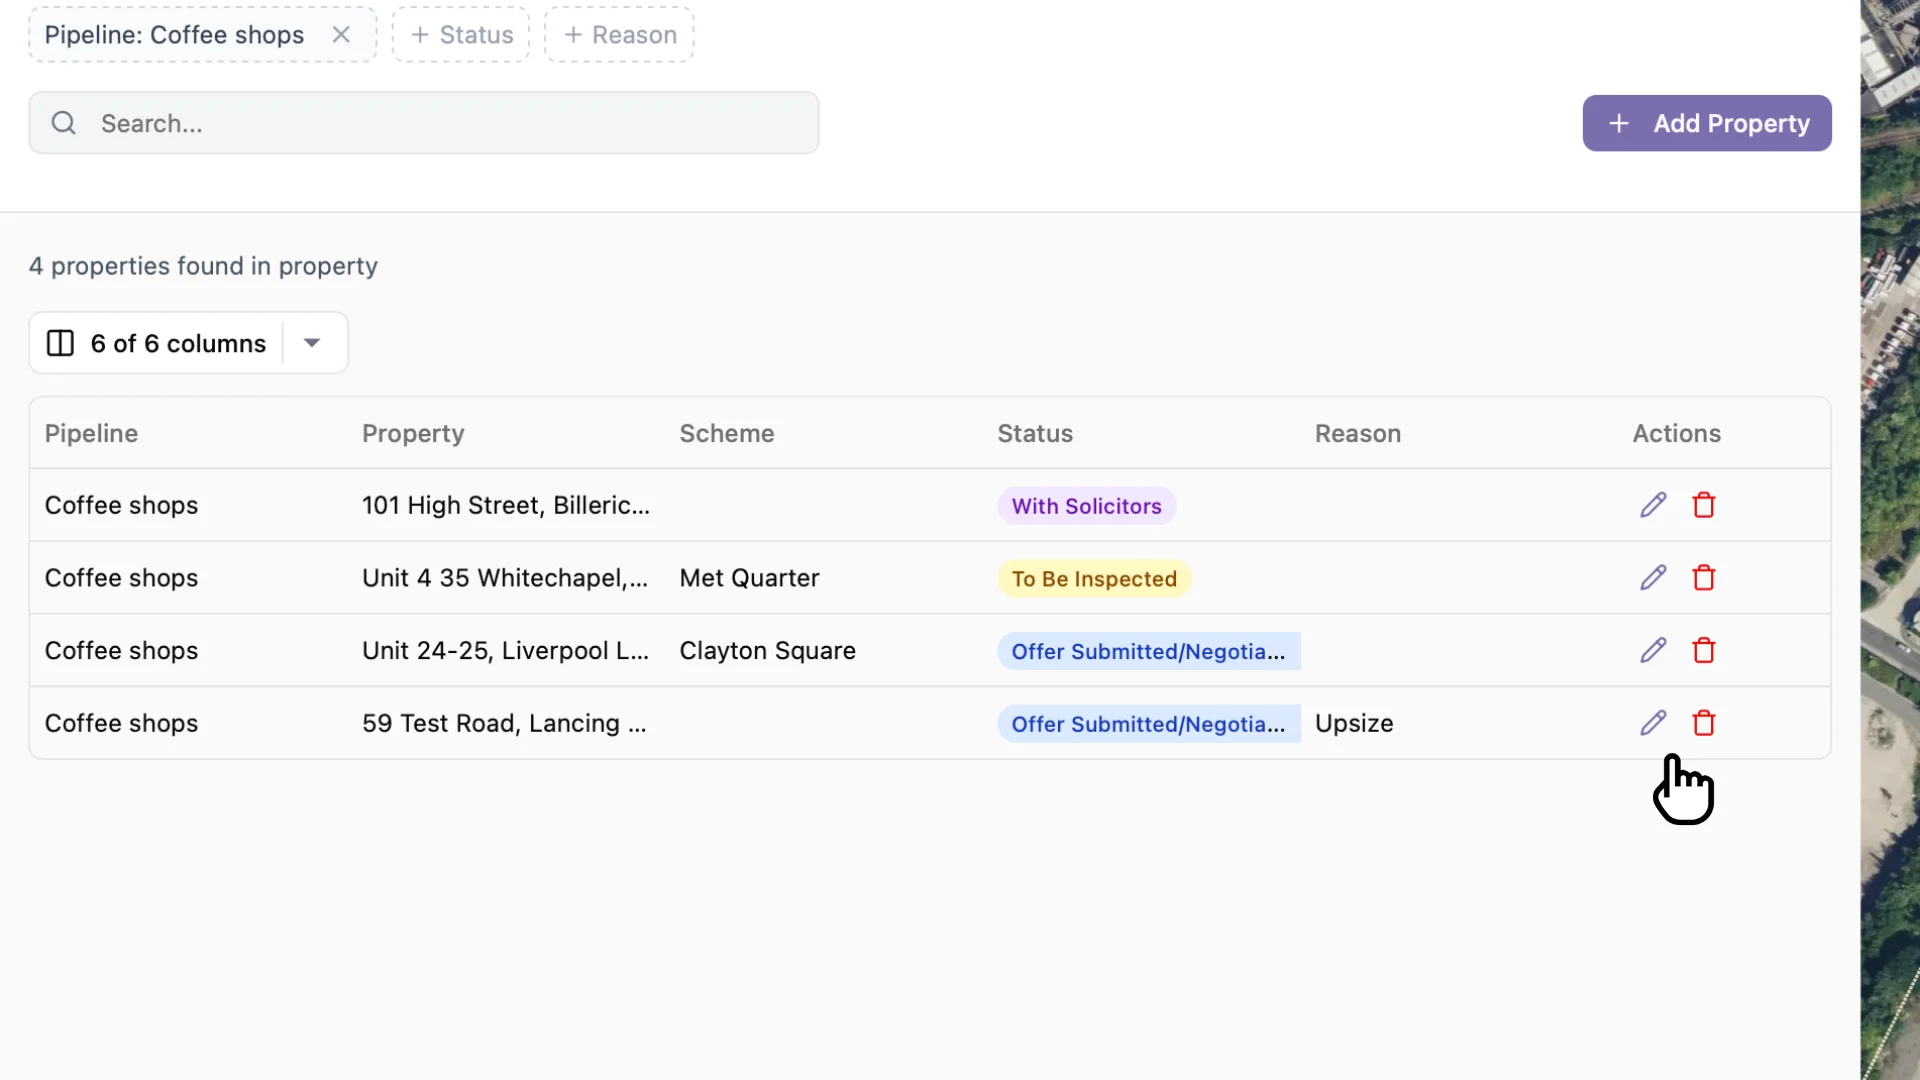Click the columns layout icon
1920x1080 pixels.
pyautogui.click(x=59, y=343)
